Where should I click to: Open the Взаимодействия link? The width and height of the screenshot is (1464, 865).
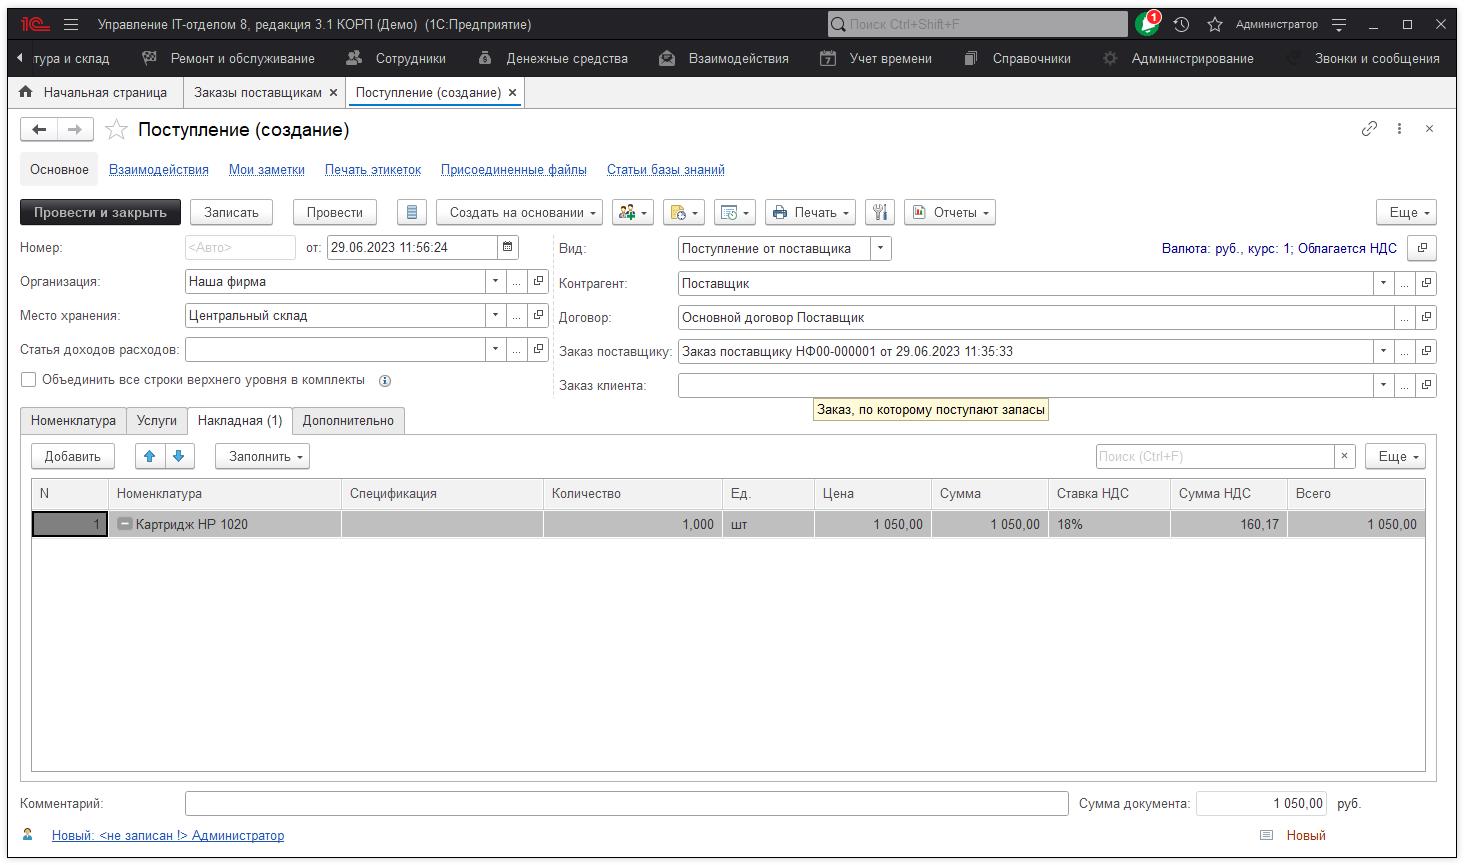click(158, 170)
